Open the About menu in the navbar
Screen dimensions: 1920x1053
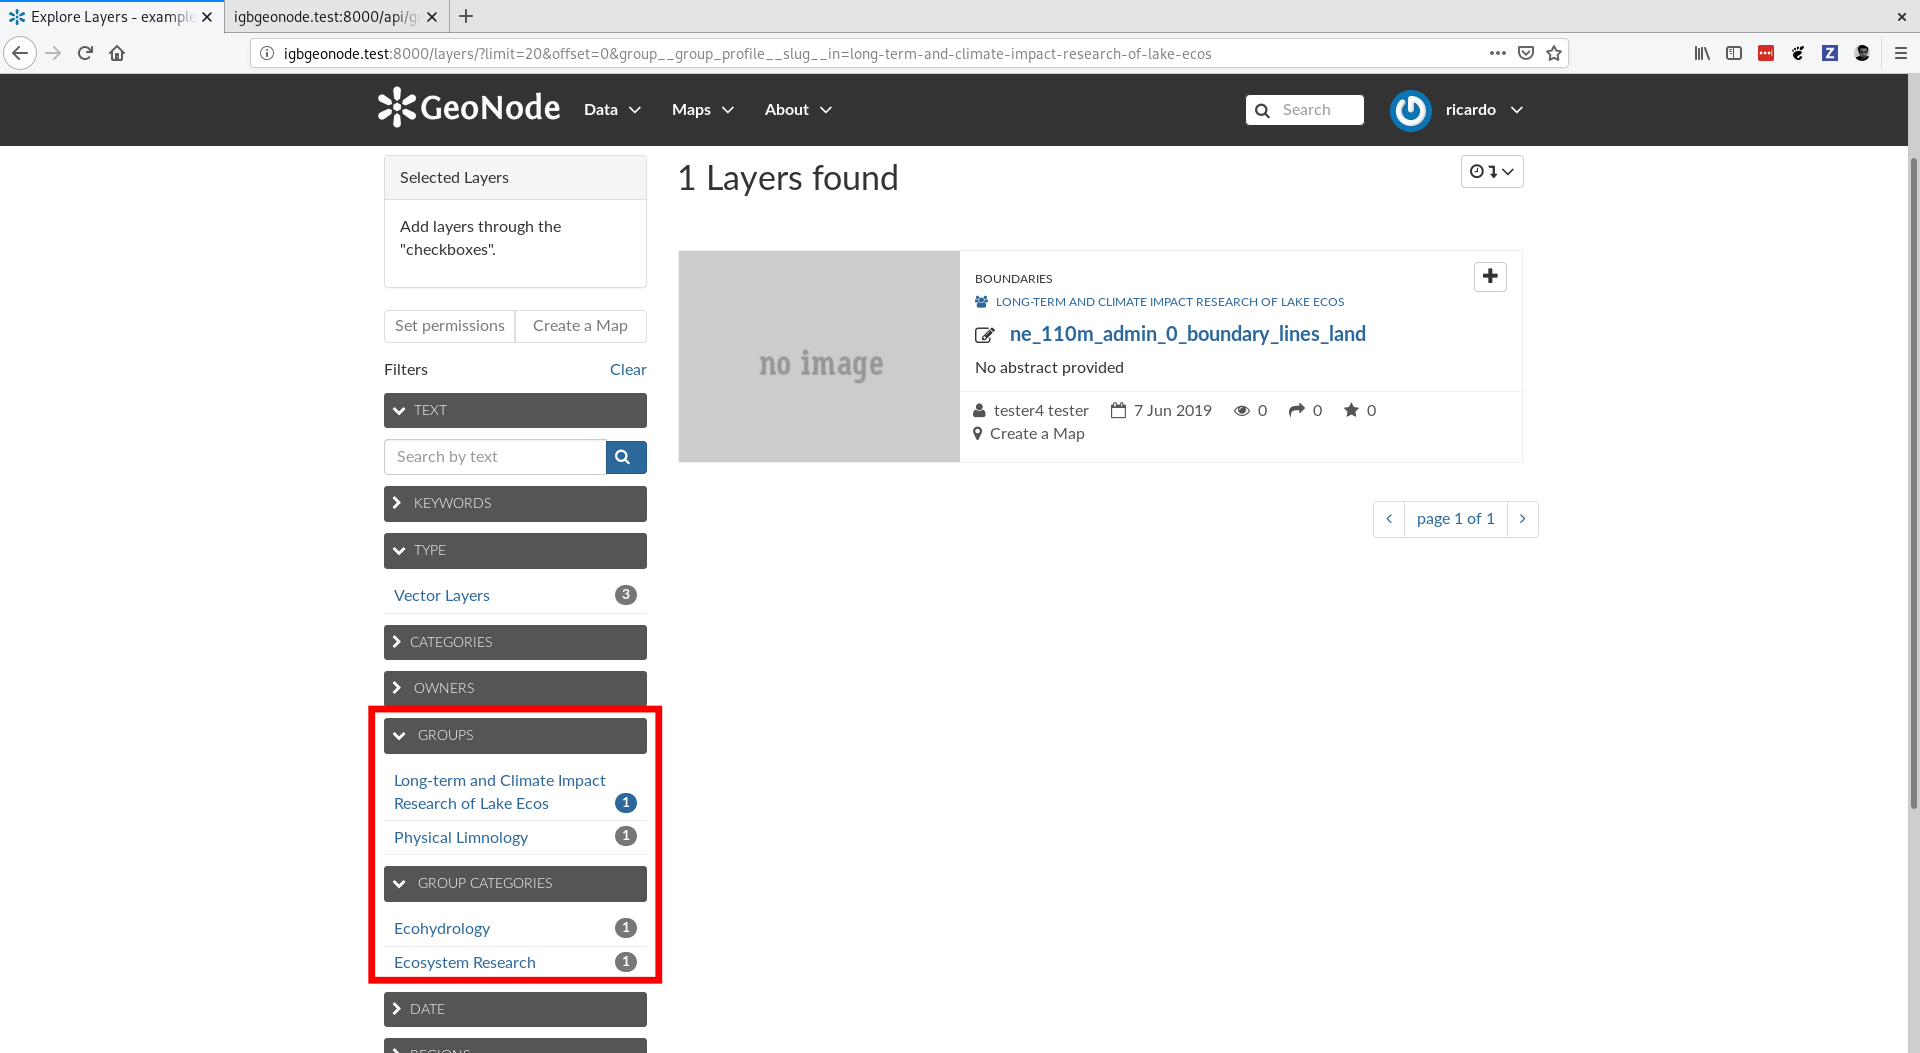click(x=798, y=110)
